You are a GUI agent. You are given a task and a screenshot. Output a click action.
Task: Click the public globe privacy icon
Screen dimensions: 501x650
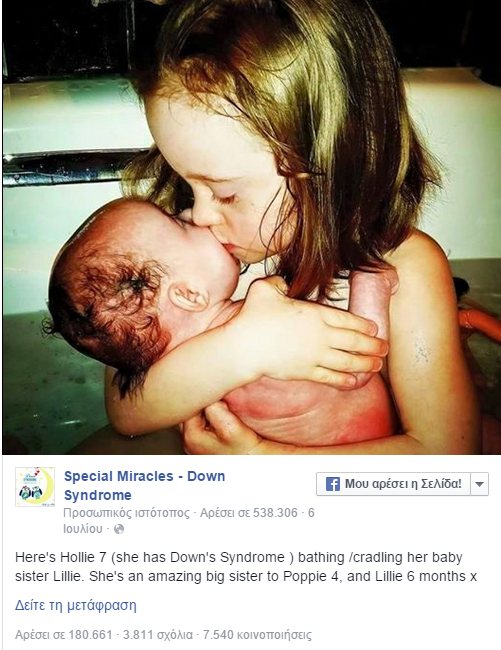click(119, 529)
